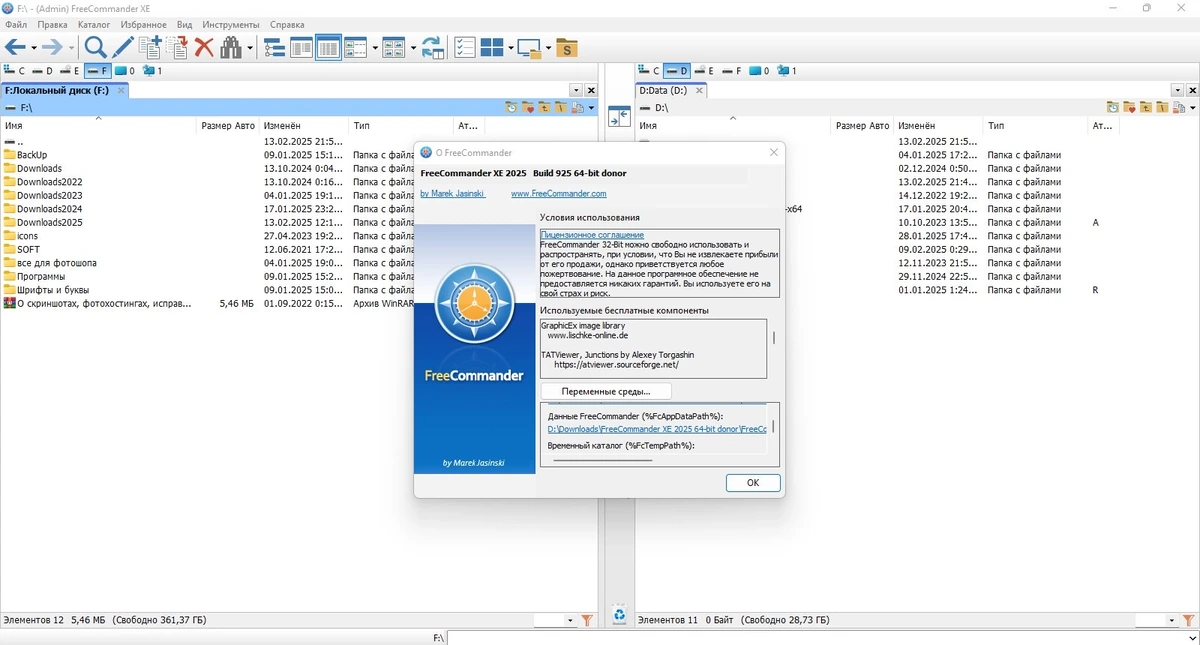This screenshot has height=645, width=1200.
Task: Click the right panel orange filter funnel icon
Action: click(1187, 620)
